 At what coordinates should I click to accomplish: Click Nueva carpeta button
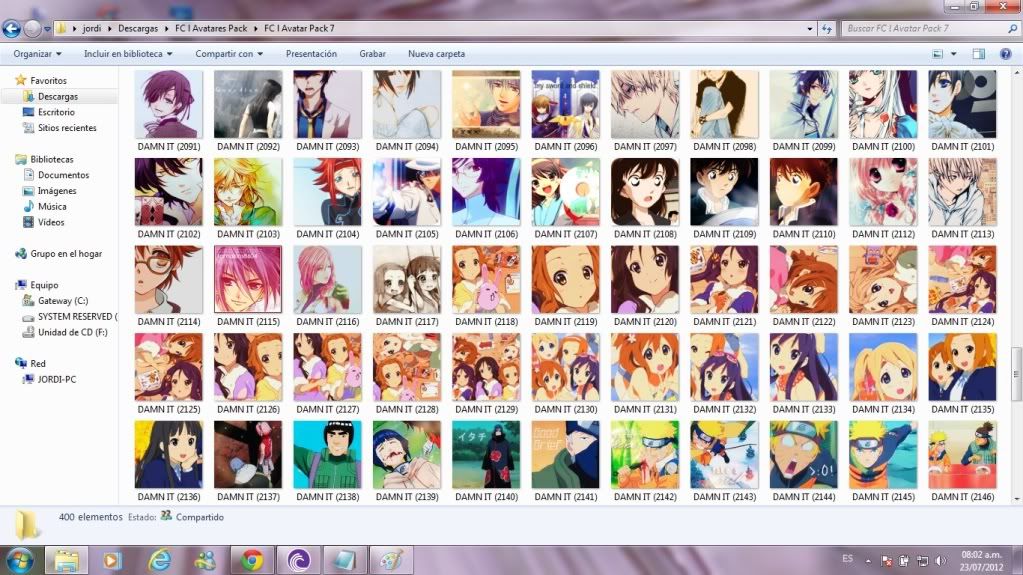coord(436,54)
